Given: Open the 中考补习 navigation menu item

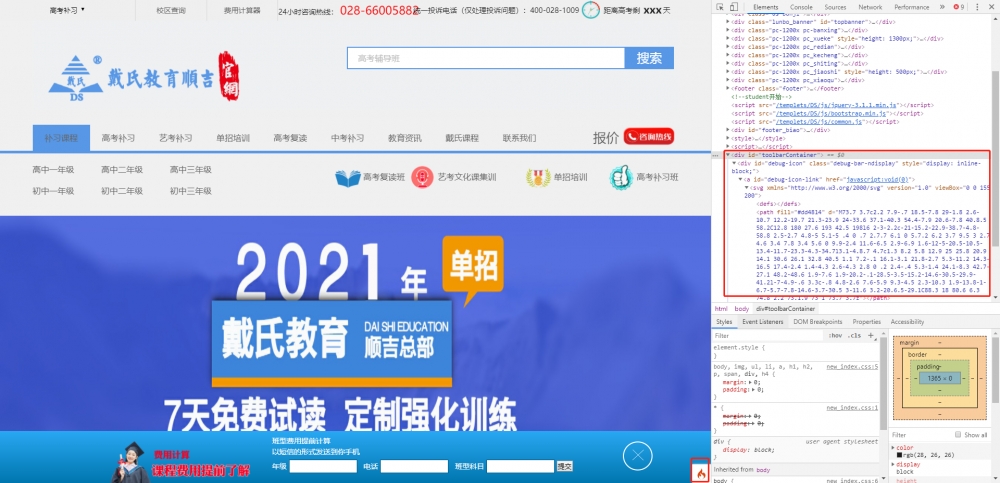Looking at the screenshot, I should (348, 138).
